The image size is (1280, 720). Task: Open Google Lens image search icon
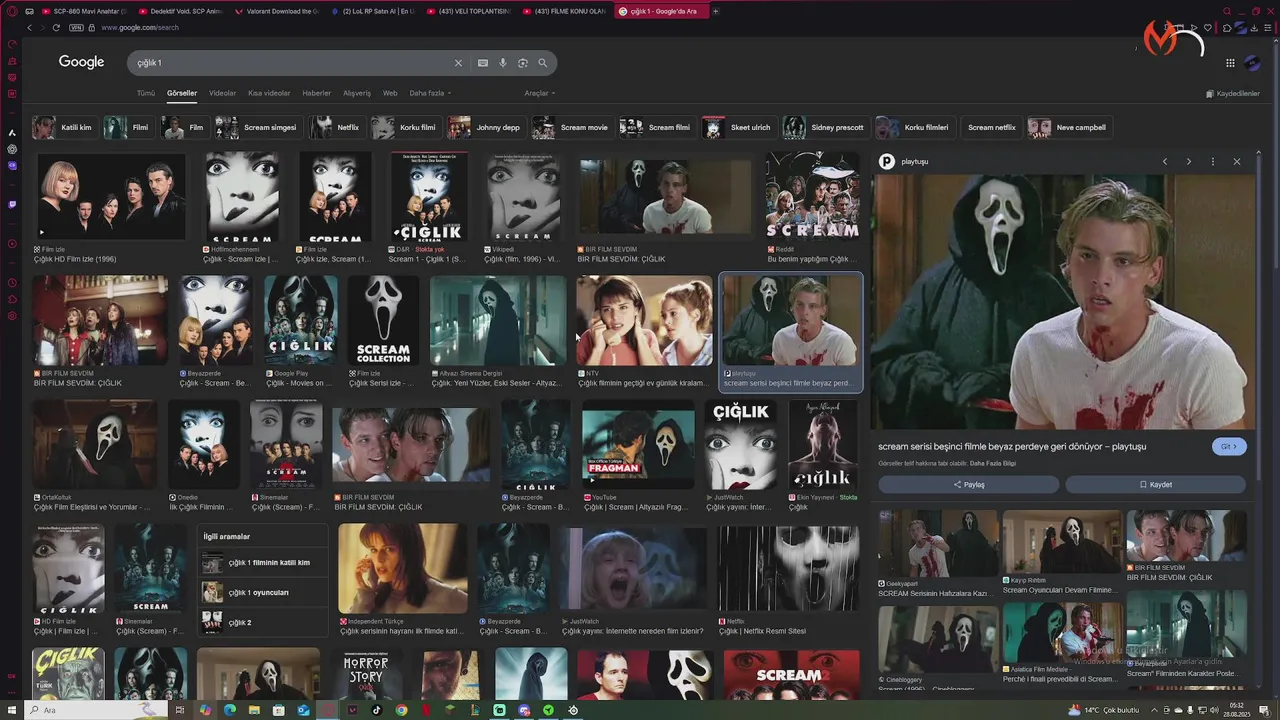click(523, 63)
